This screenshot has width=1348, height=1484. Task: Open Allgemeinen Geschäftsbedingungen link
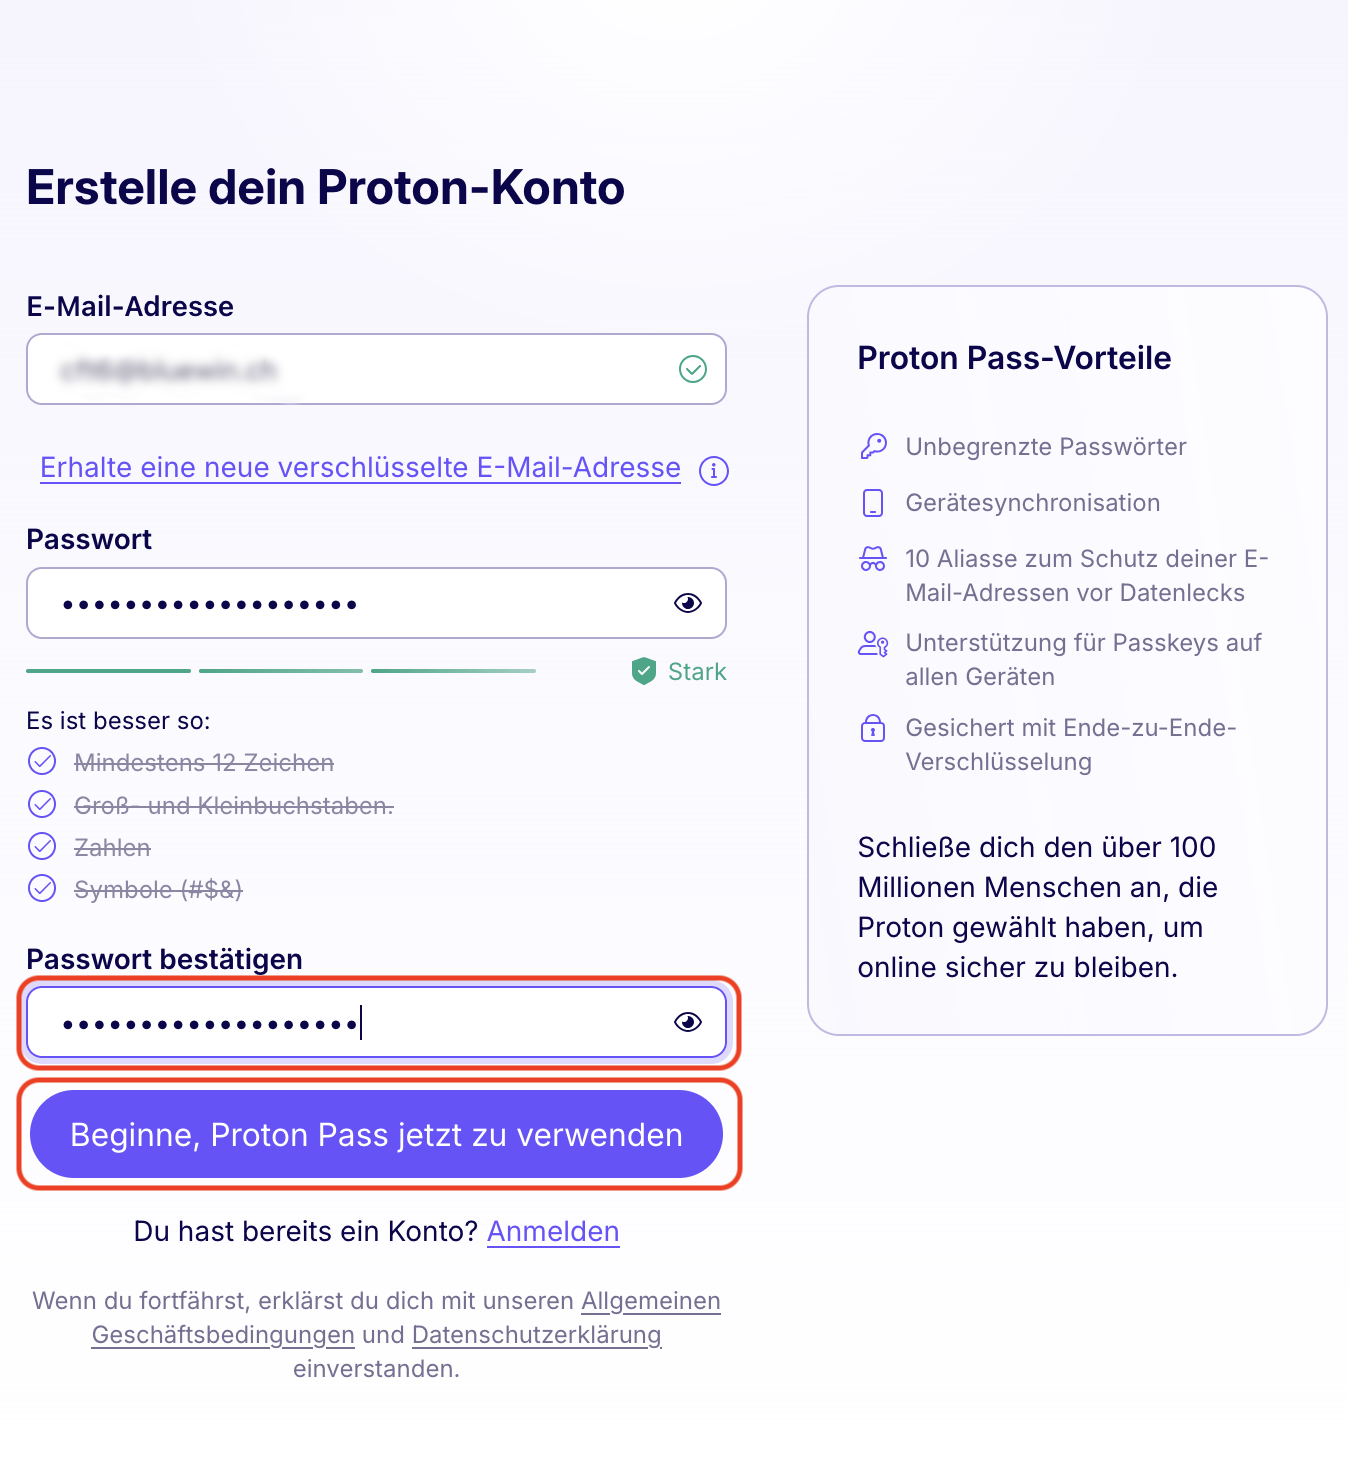[650, 1301]
